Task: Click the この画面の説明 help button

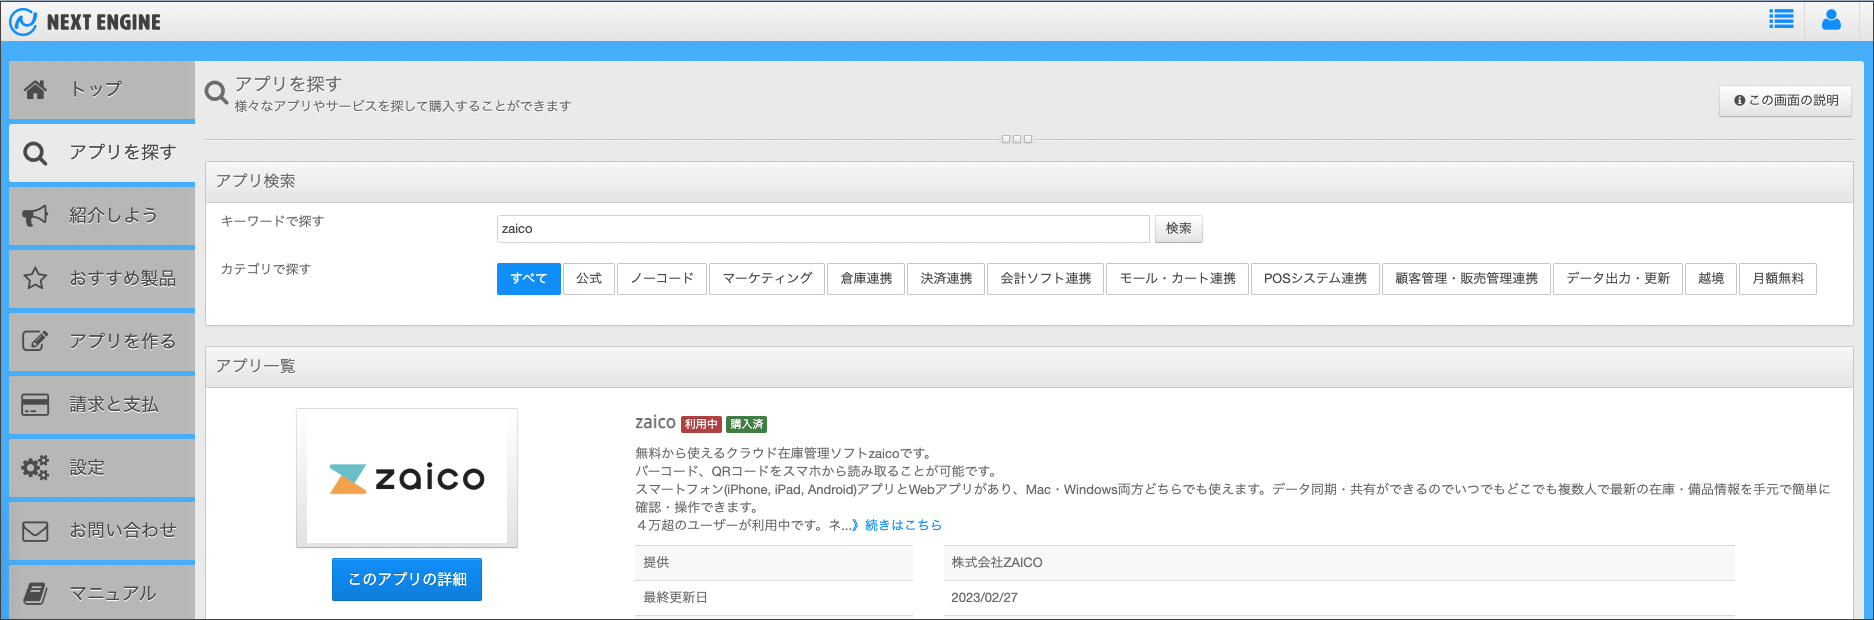Action: [1785, 100]
